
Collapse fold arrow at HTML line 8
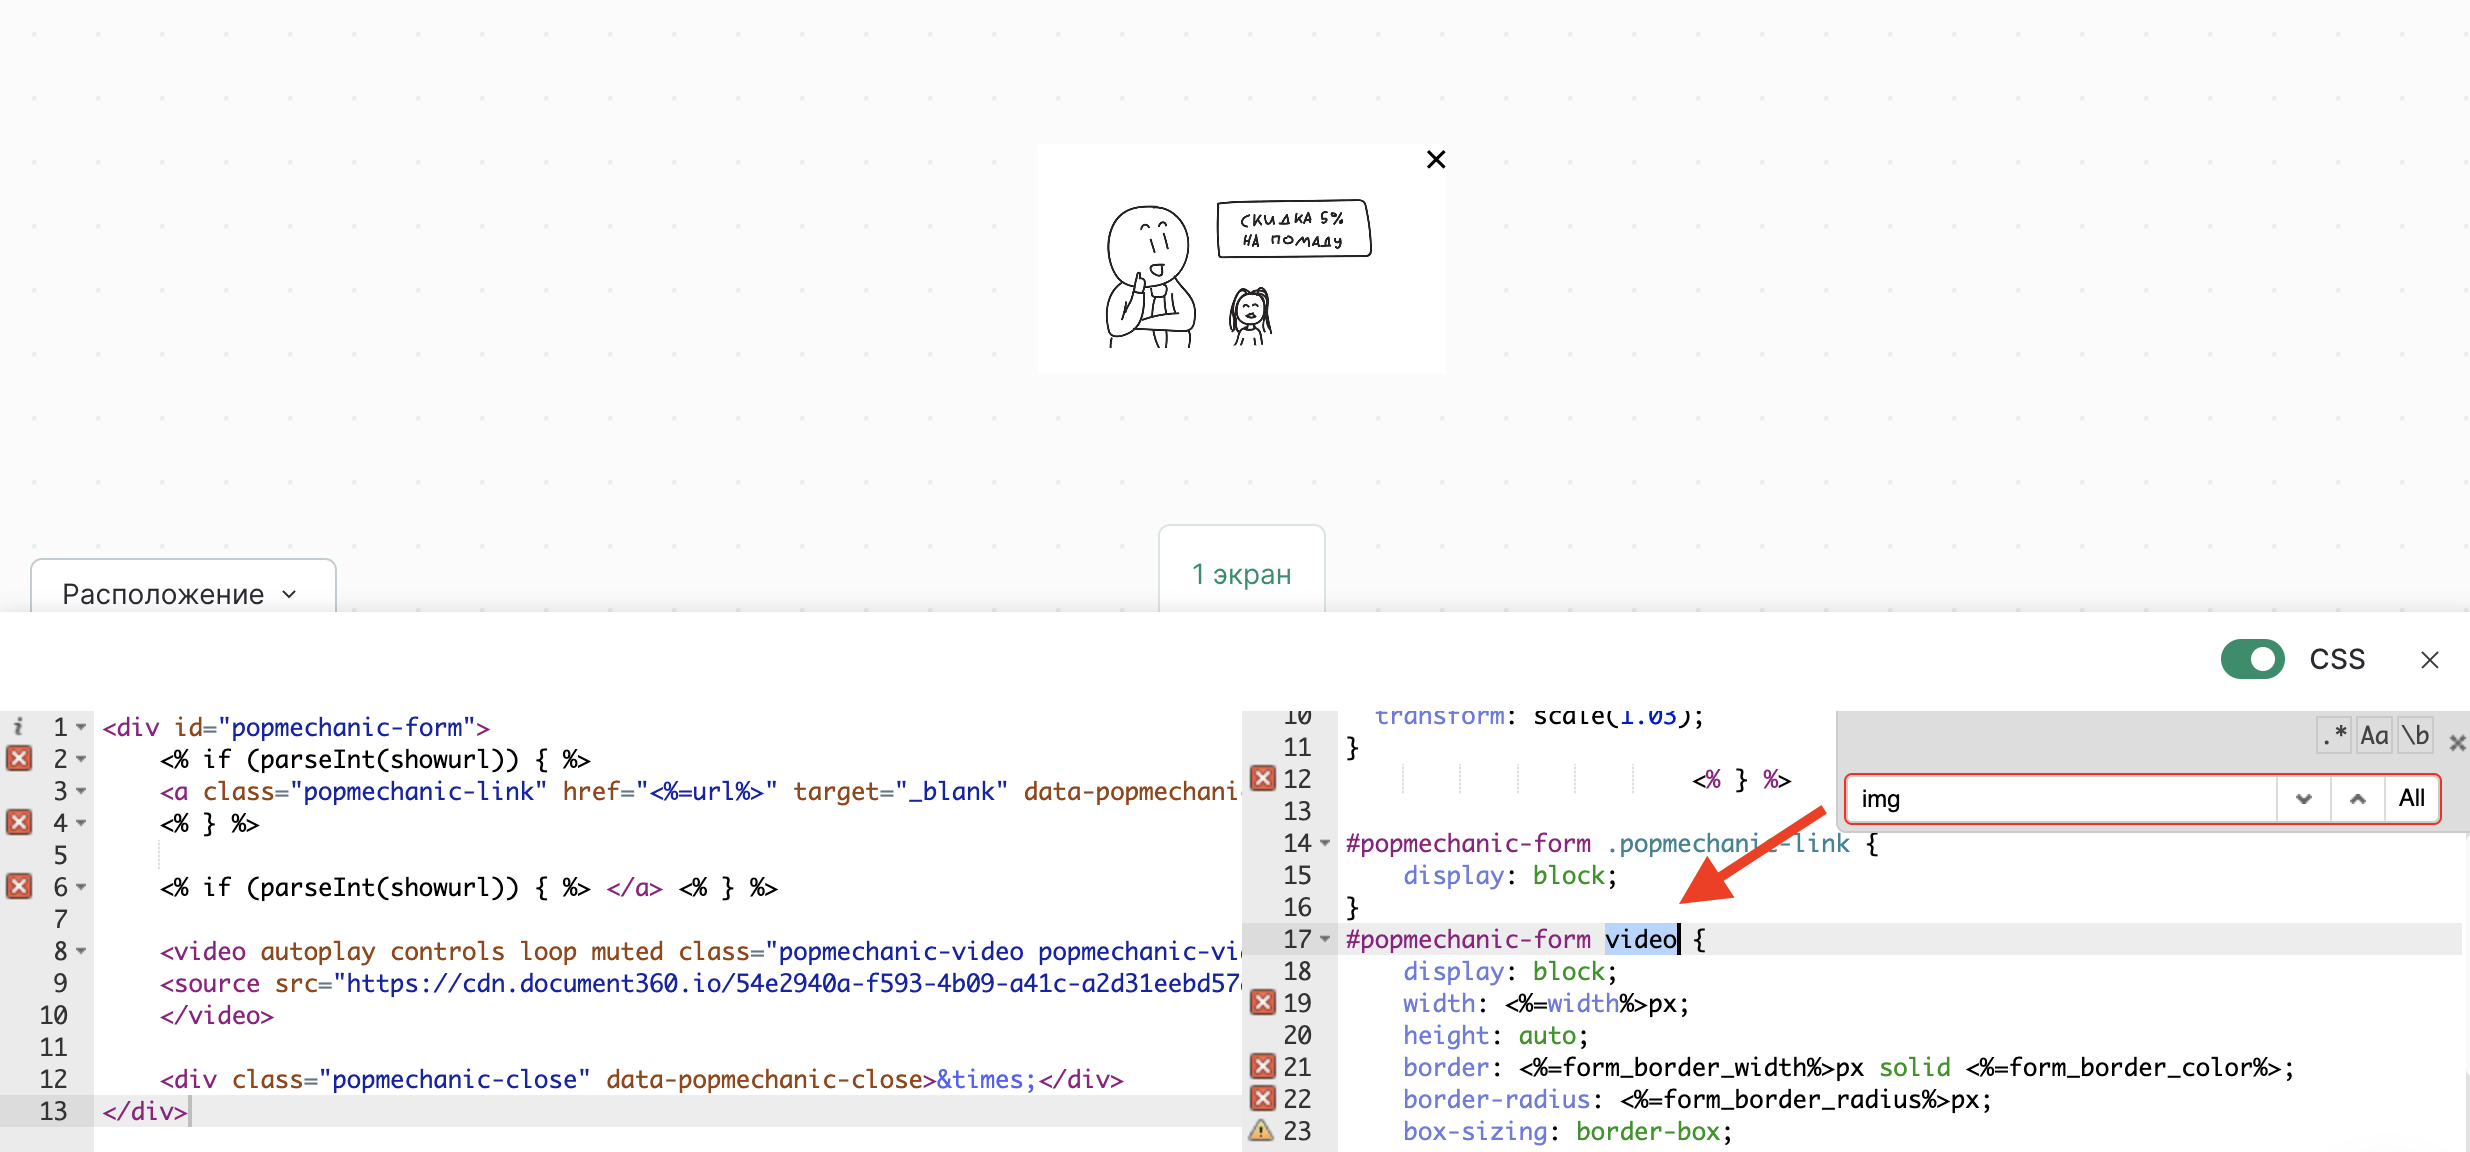81,951
